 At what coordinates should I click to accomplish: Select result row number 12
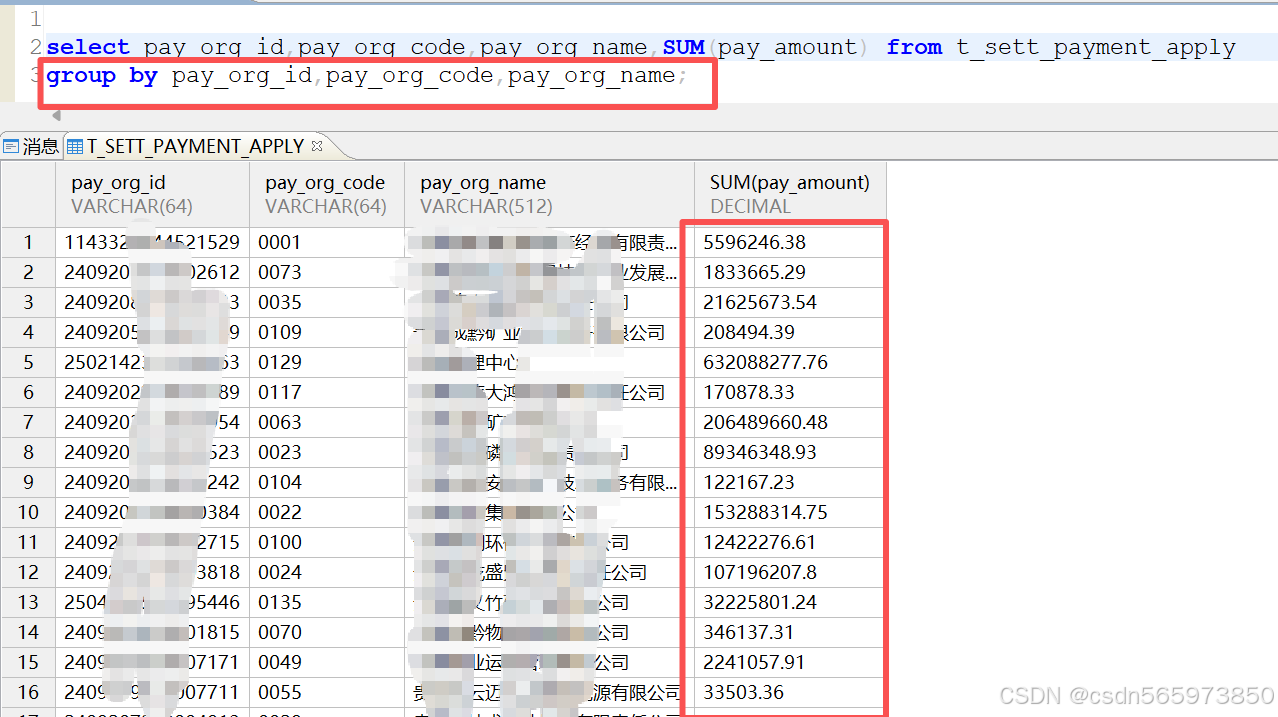[x=28, y=572]
